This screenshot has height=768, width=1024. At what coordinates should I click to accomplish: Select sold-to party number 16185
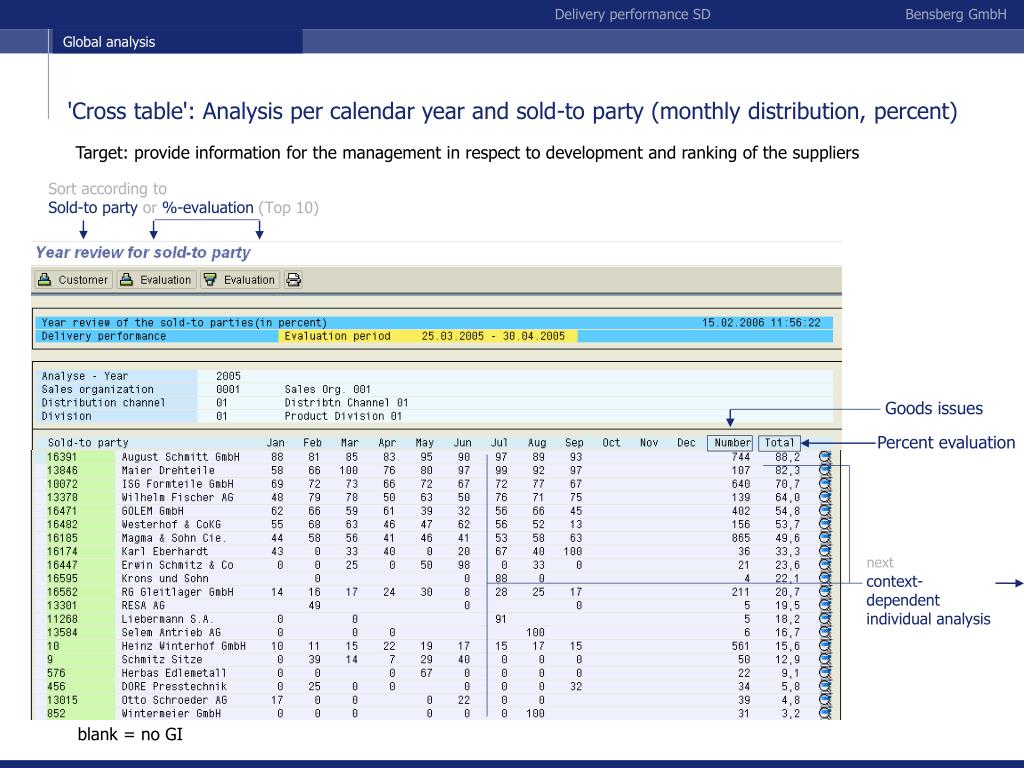tap(62, 538)
